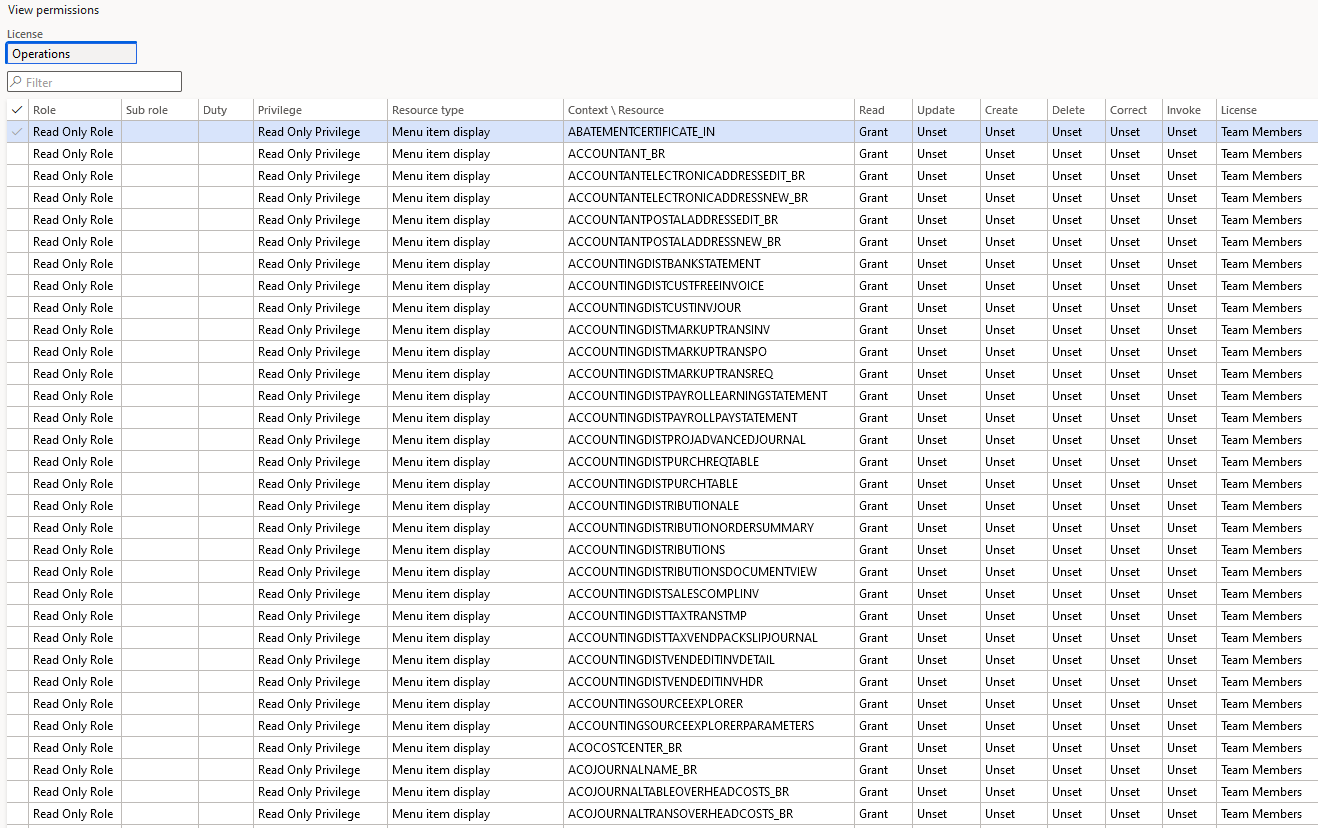Select the ACCOUNTINGDISTSALESCOMPLINV cell
Image resolution: width=1318 pixels, height=828 pixels.
click(x=709, y=594)
